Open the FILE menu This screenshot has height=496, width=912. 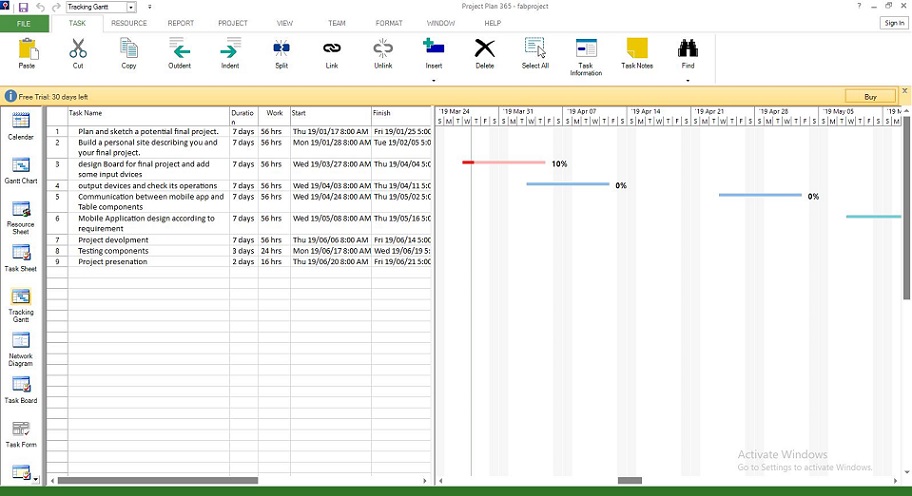tap(24, 23)
